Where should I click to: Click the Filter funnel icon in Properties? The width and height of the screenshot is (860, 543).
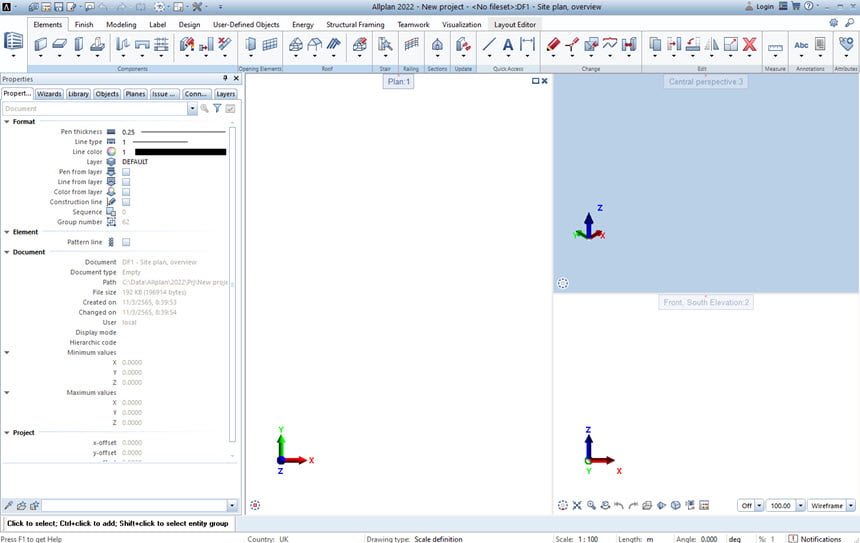(x=217, y=109)
